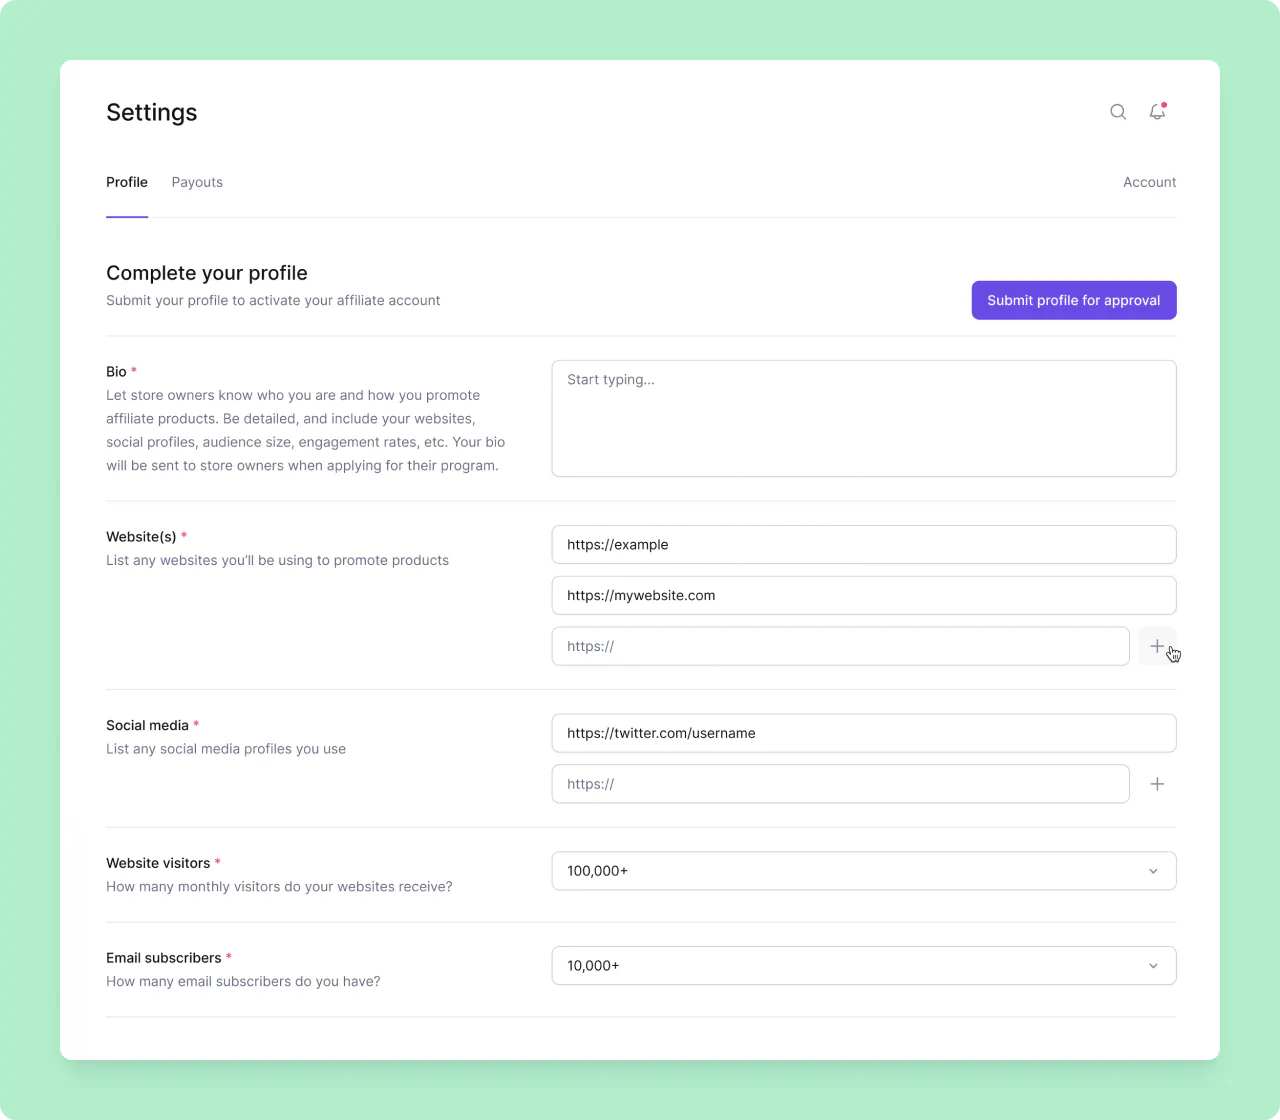Screen dimensions: 1280x1120
Task: Open the notifications bell
Action: tap(1157, 112)
